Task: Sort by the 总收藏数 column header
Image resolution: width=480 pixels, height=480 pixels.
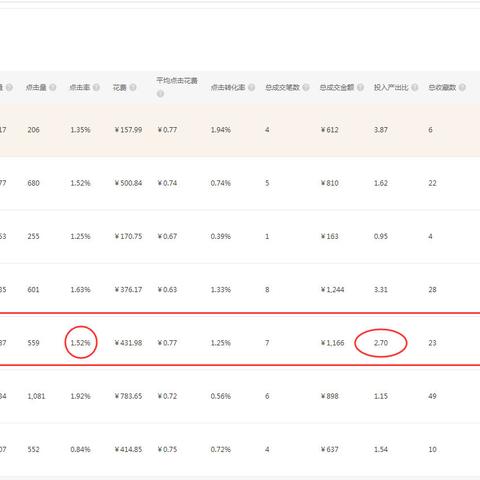Action: [442, 87]
